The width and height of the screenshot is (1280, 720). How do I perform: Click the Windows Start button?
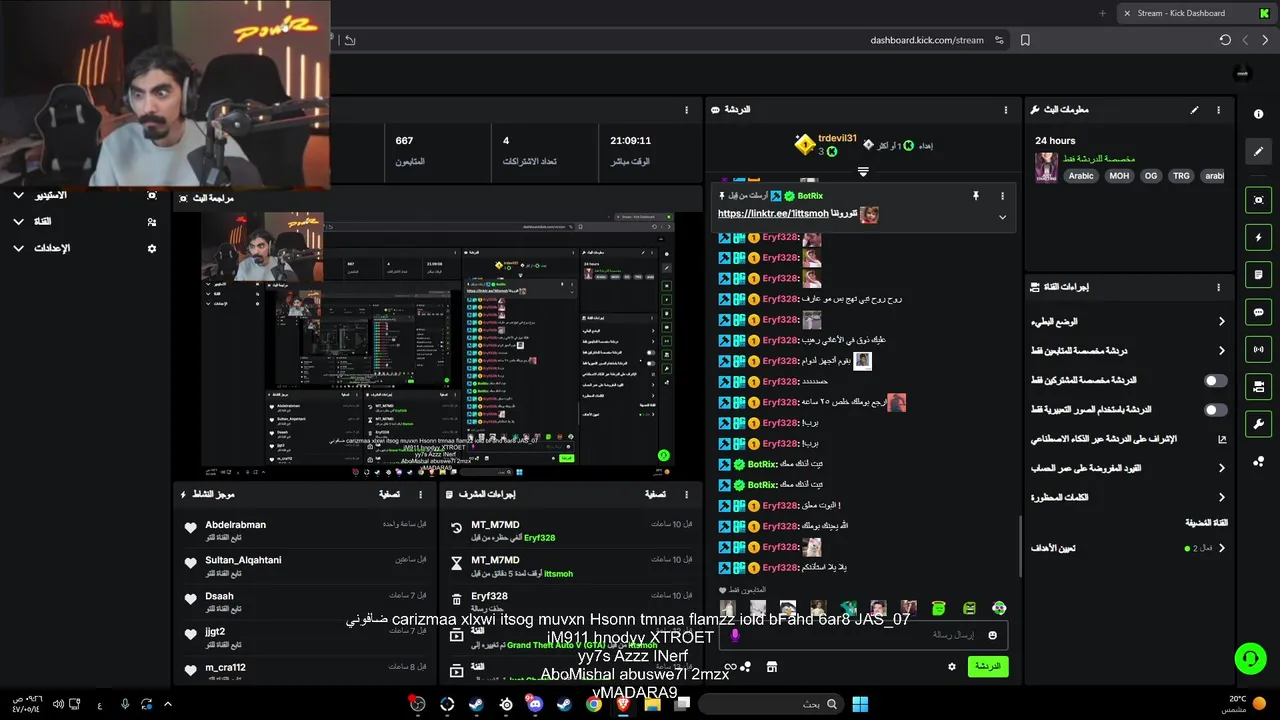[x=860, y=704]
